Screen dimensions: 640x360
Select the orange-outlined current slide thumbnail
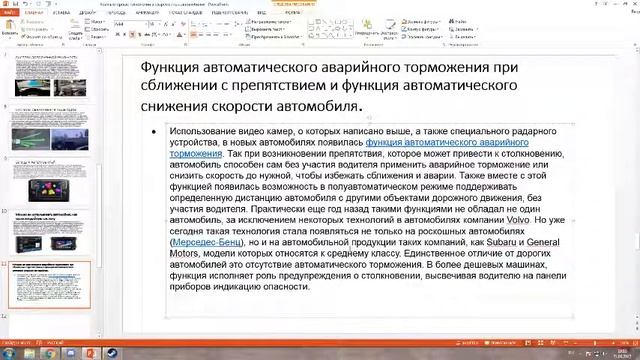(x=49, y=284)
